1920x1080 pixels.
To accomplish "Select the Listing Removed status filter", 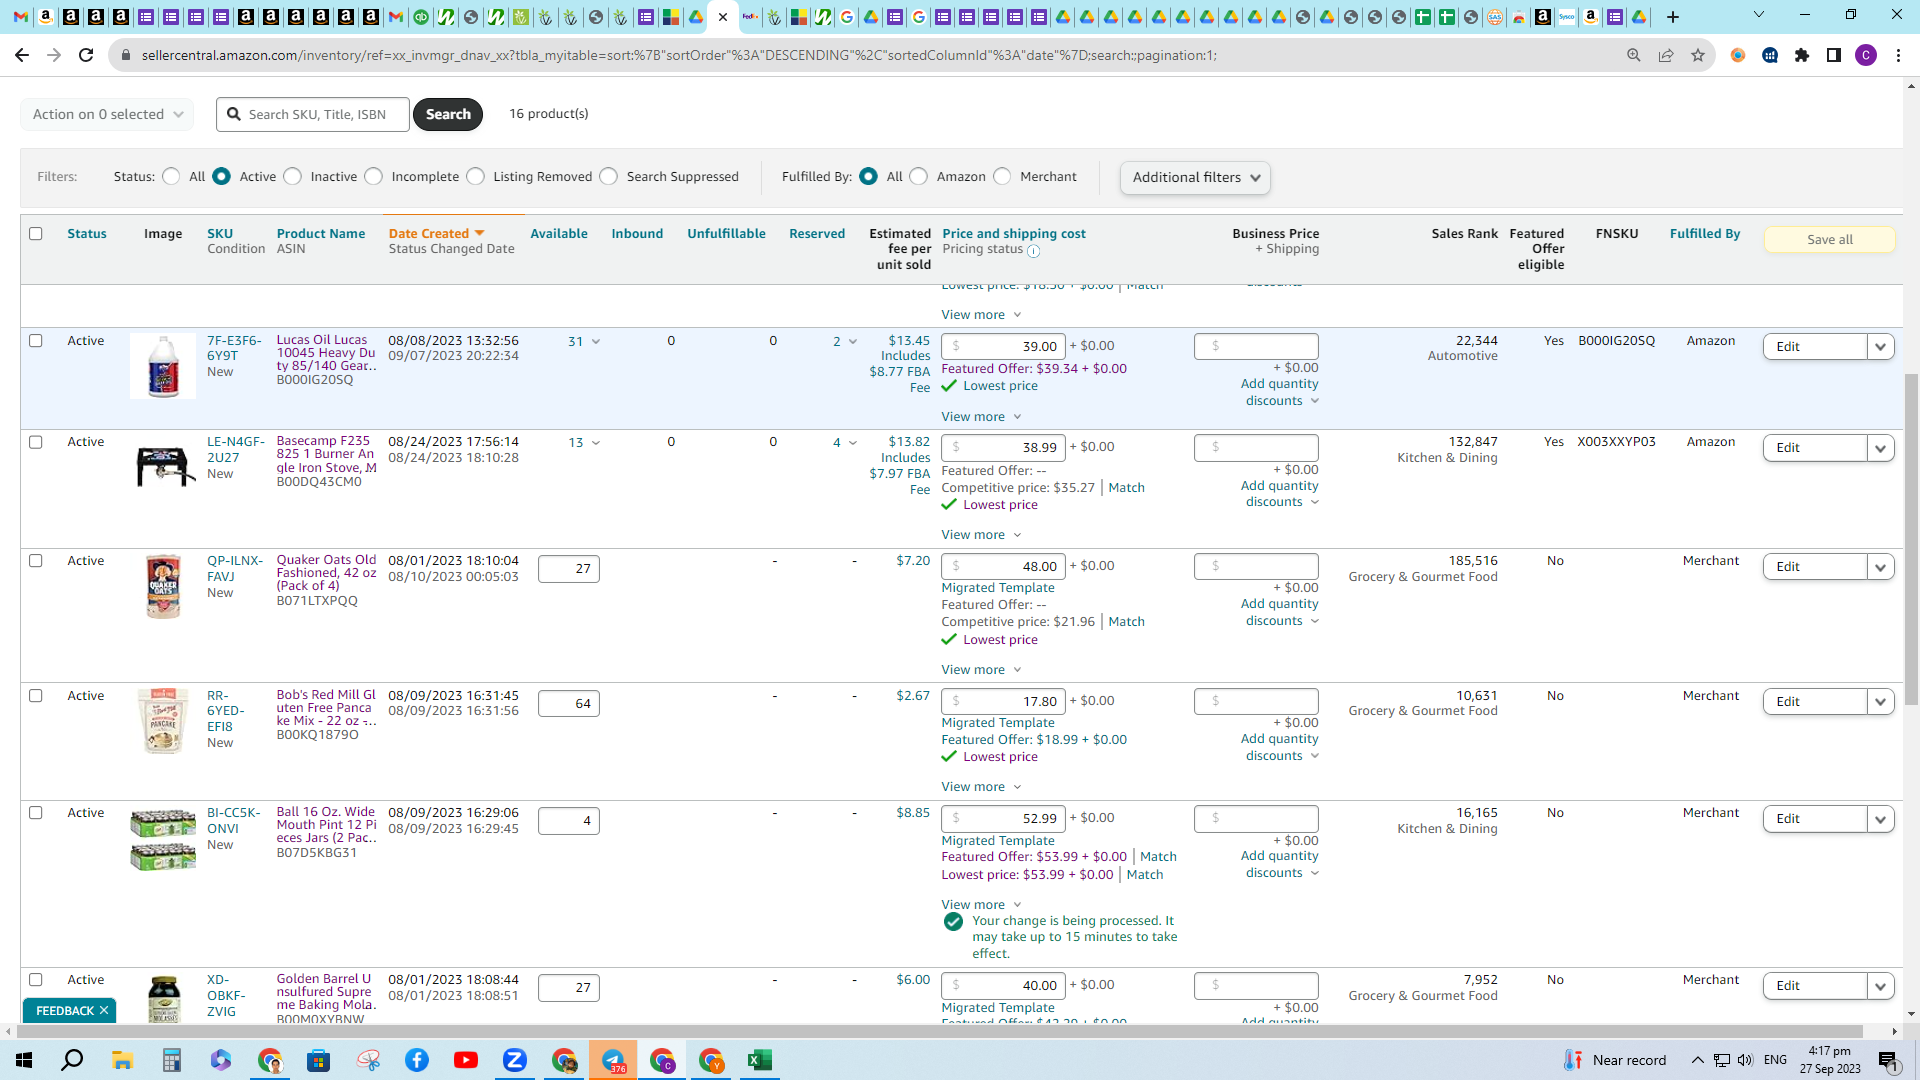I will (x=476, y=177).
